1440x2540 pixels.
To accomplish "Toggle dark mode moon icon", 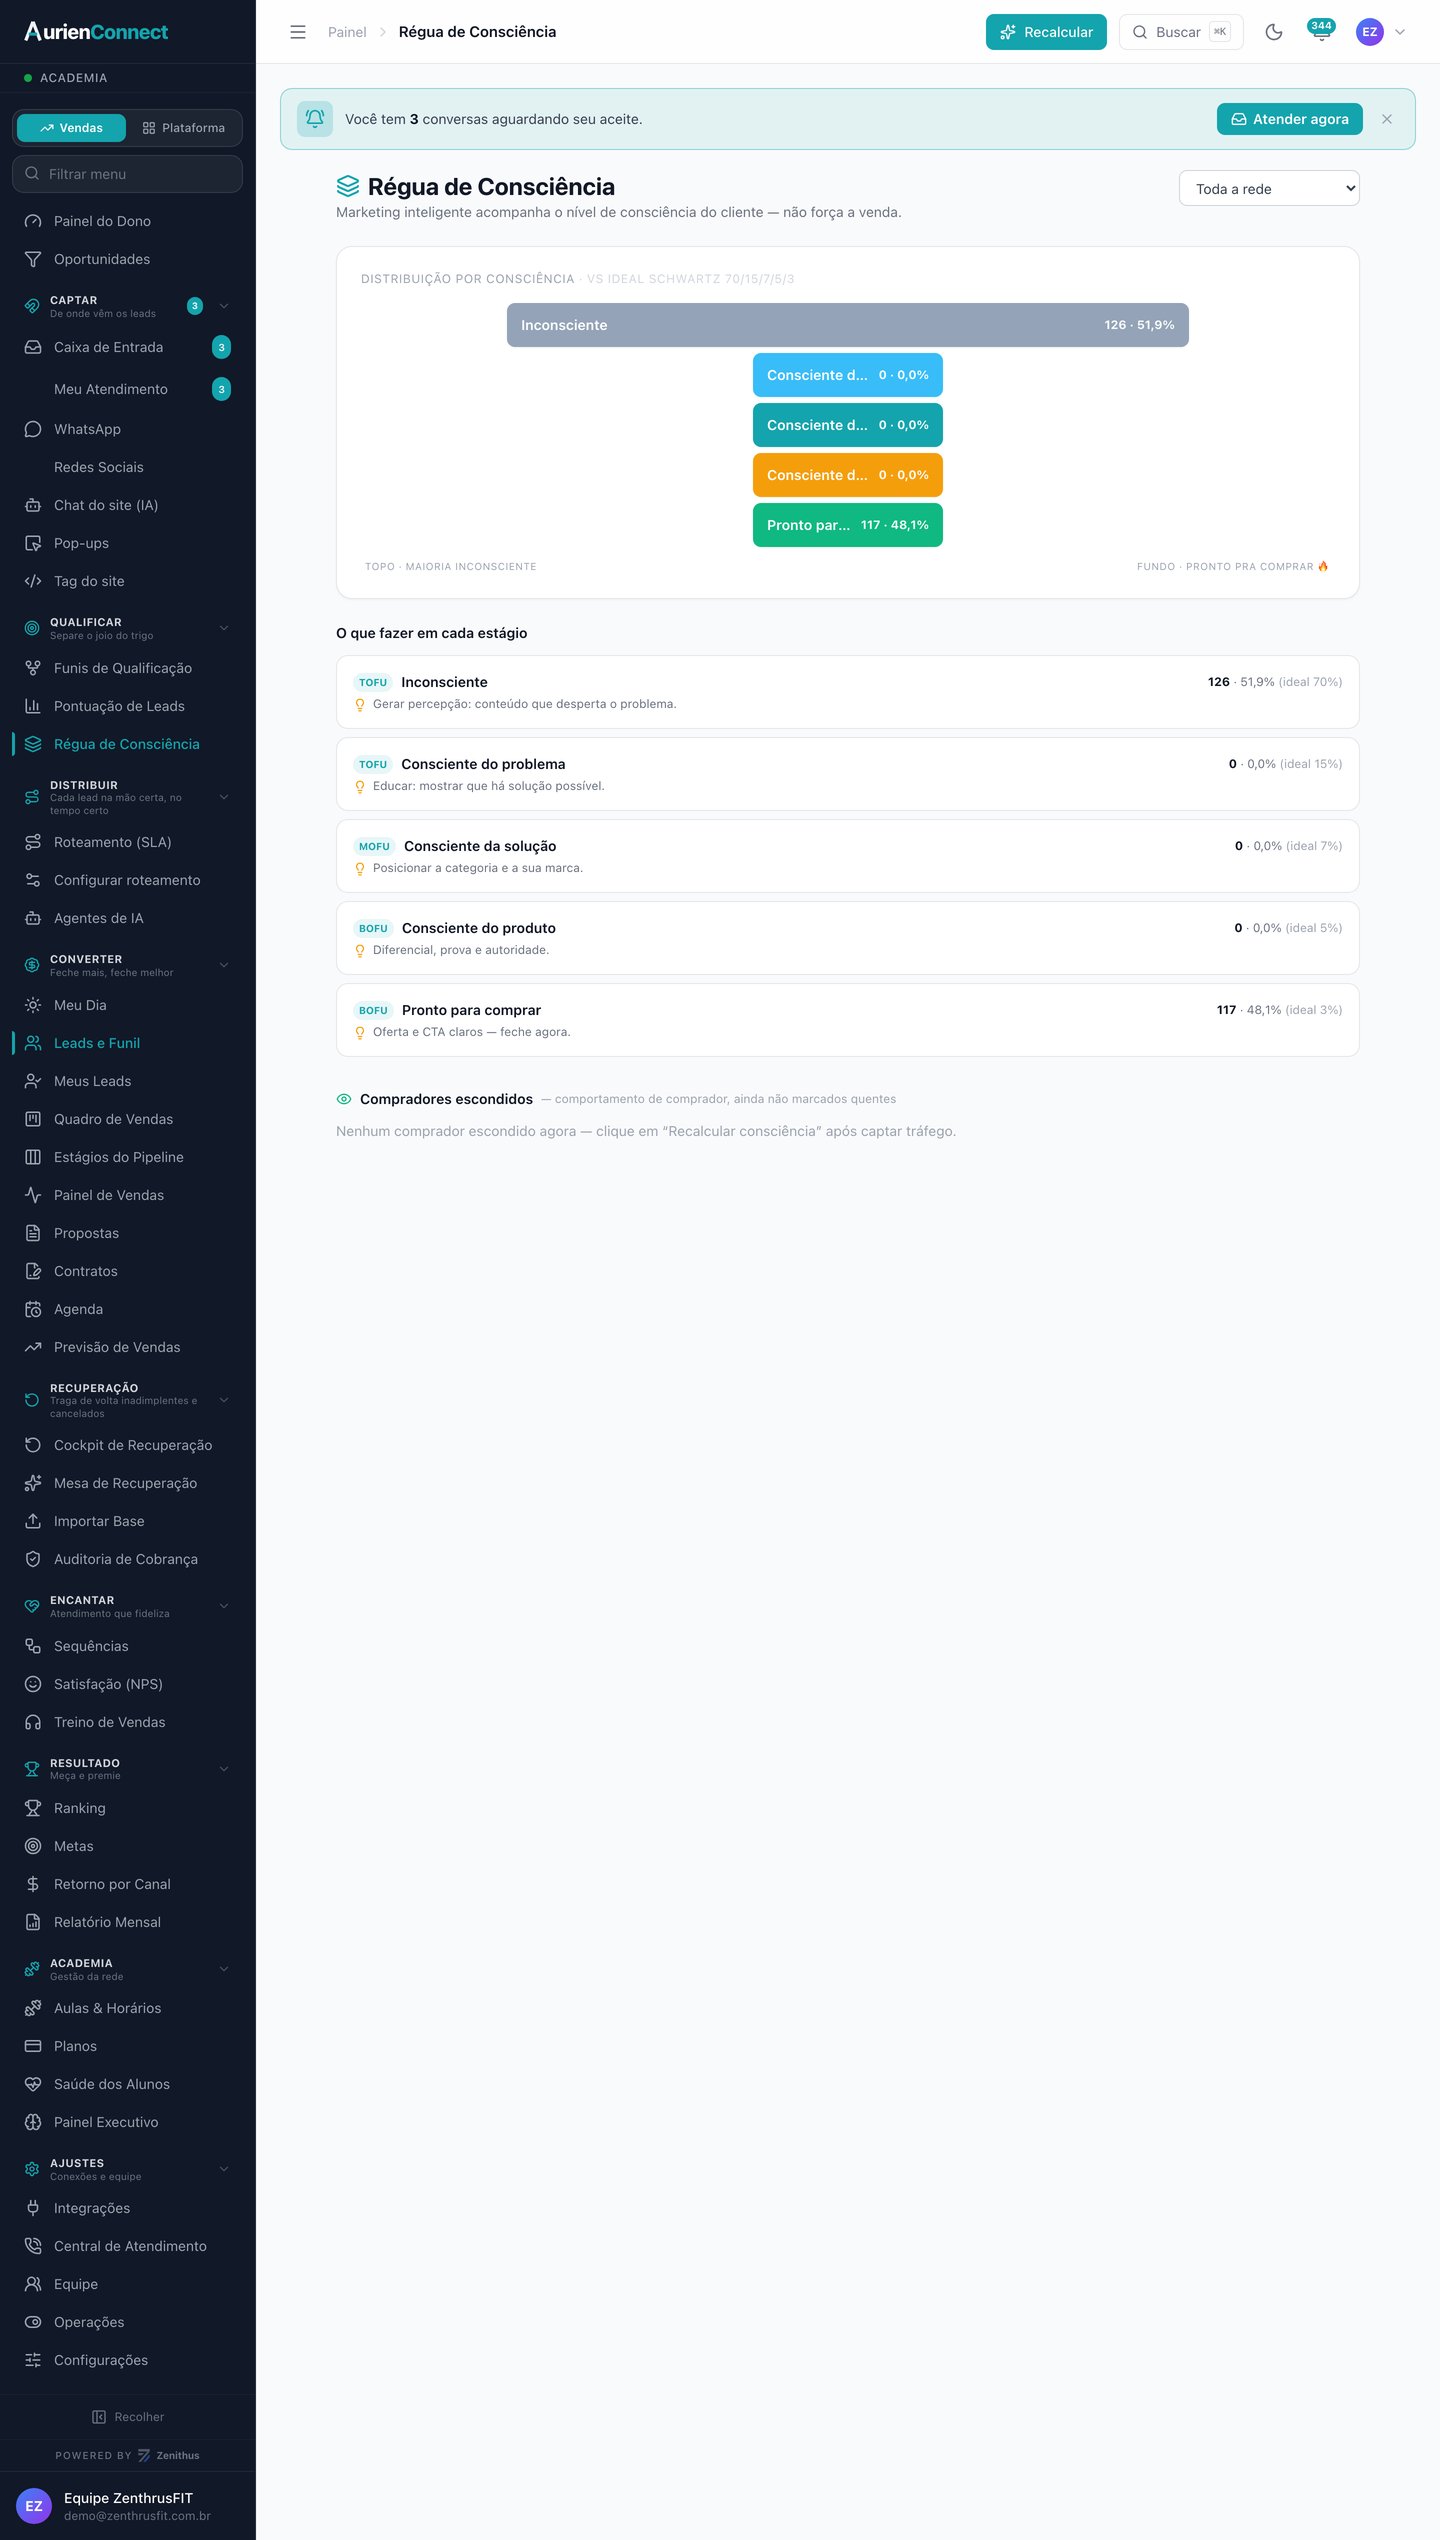I will (x=1273, y=32).
